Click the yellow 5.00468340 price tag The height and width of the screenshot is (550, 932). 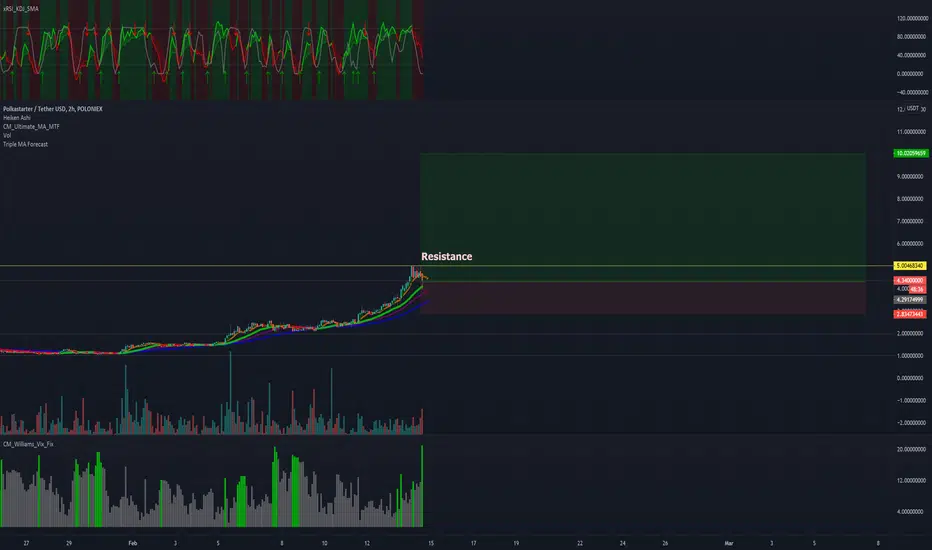(910, 266)
